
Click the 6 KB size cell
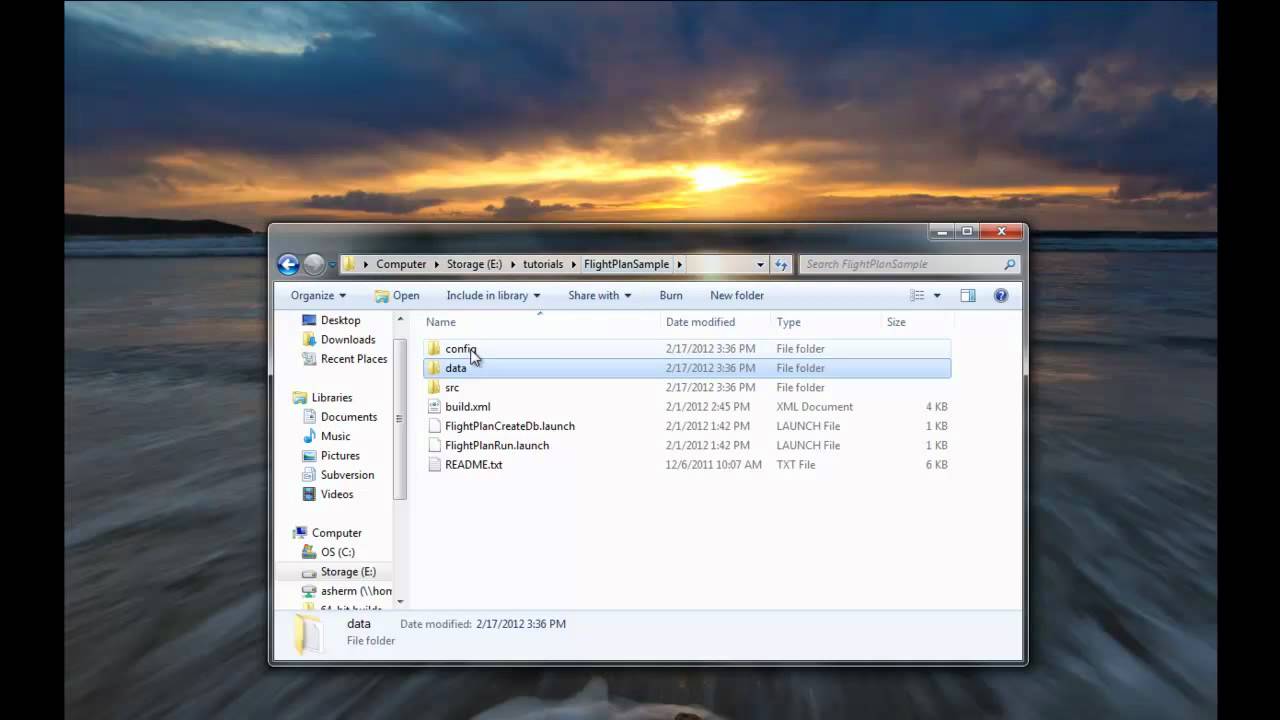tap(936, 465)
